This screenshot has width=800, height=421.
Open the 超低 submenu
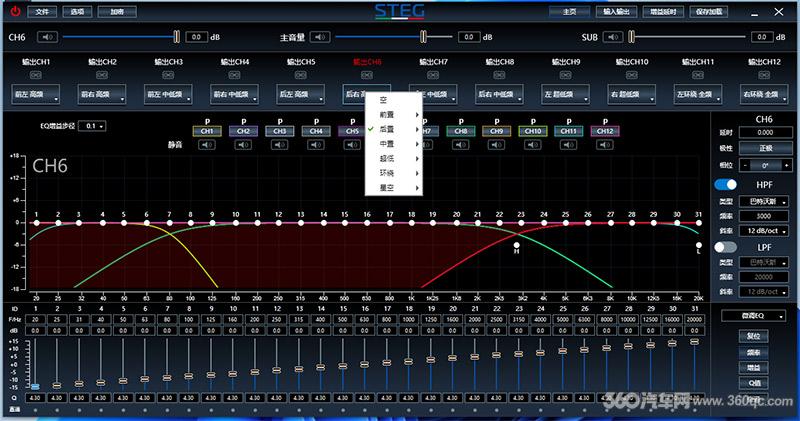[393, 159]
